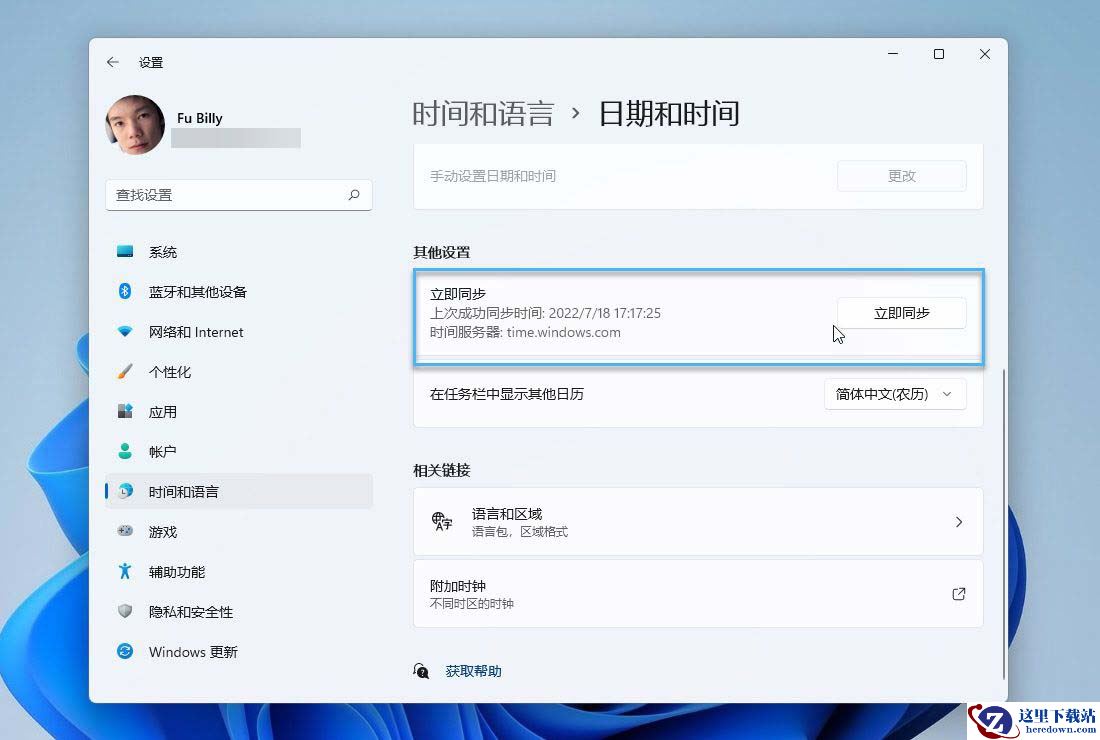The image size is (1100, 740).
Task: Open 简体中文(农历) calendar dropdown
Action: click(x=894, y=394)
